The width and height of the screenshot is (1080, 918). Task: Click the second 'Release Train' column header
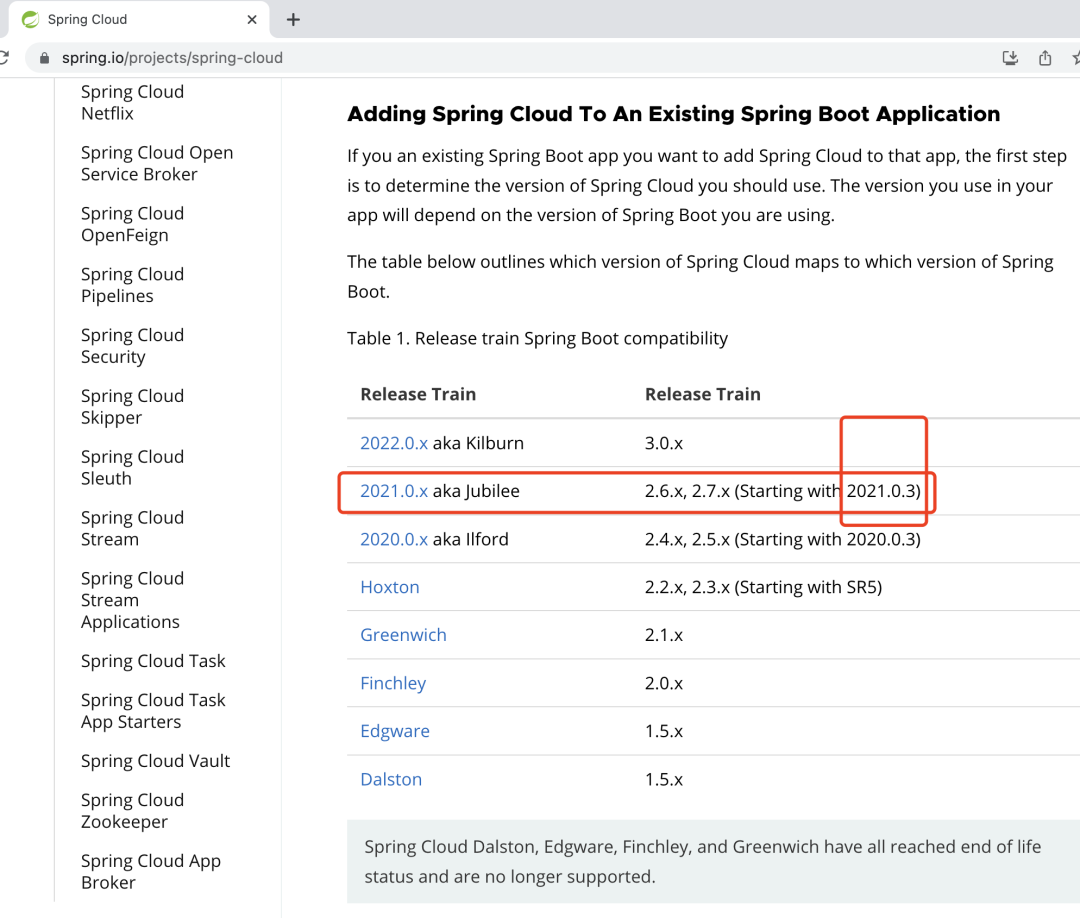click(703, 394)
